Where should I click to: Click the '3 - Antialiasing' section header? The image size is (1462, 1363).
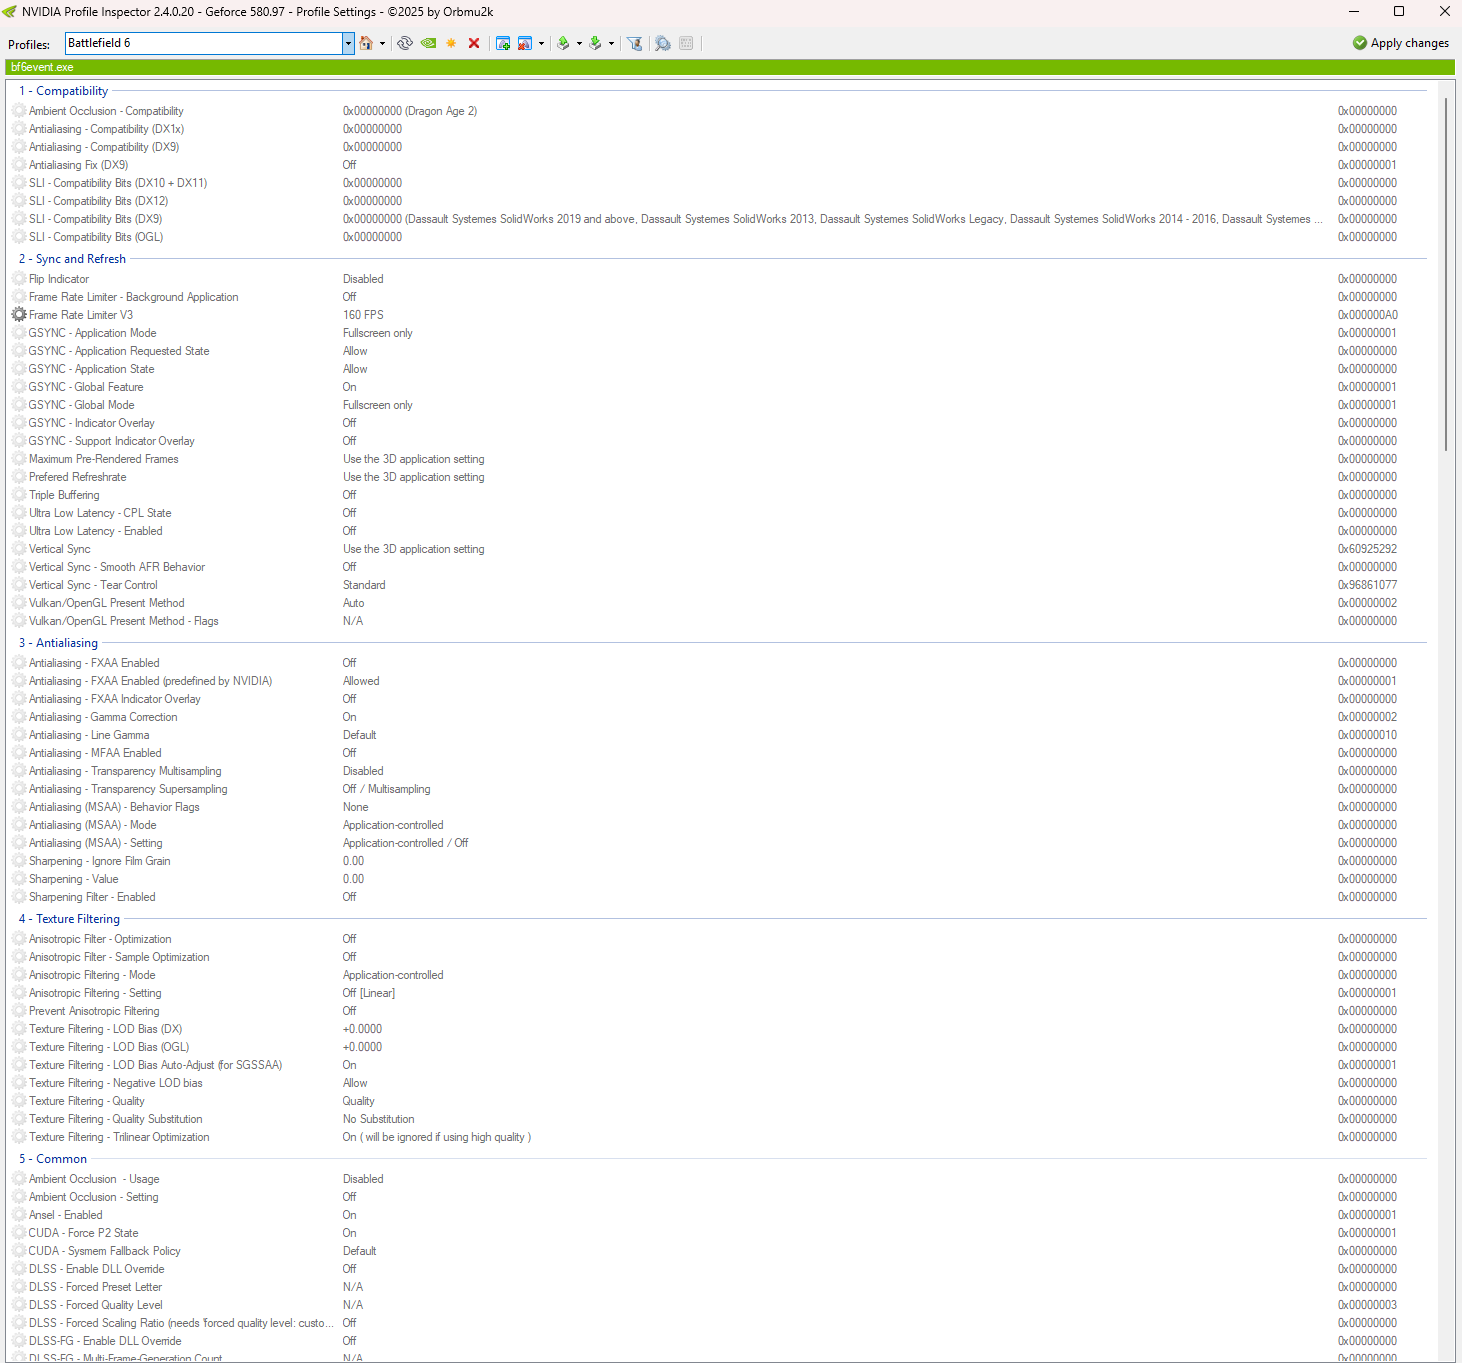pos(58,643)
